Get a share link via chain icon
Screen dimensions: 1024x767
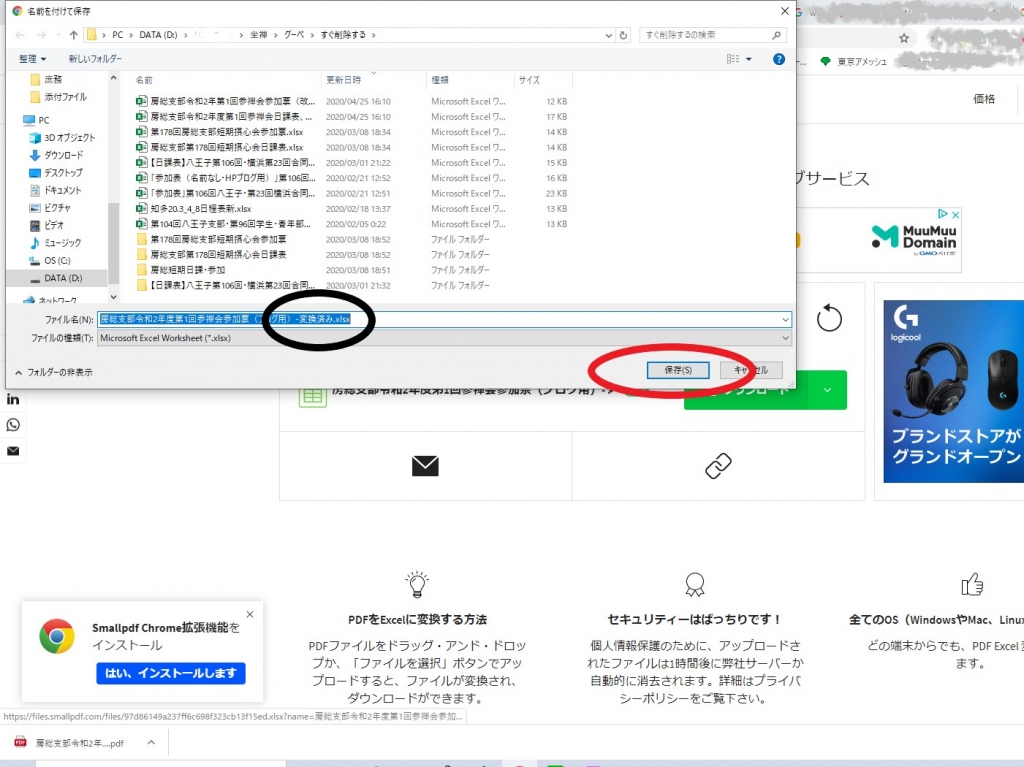click(718, 466)
